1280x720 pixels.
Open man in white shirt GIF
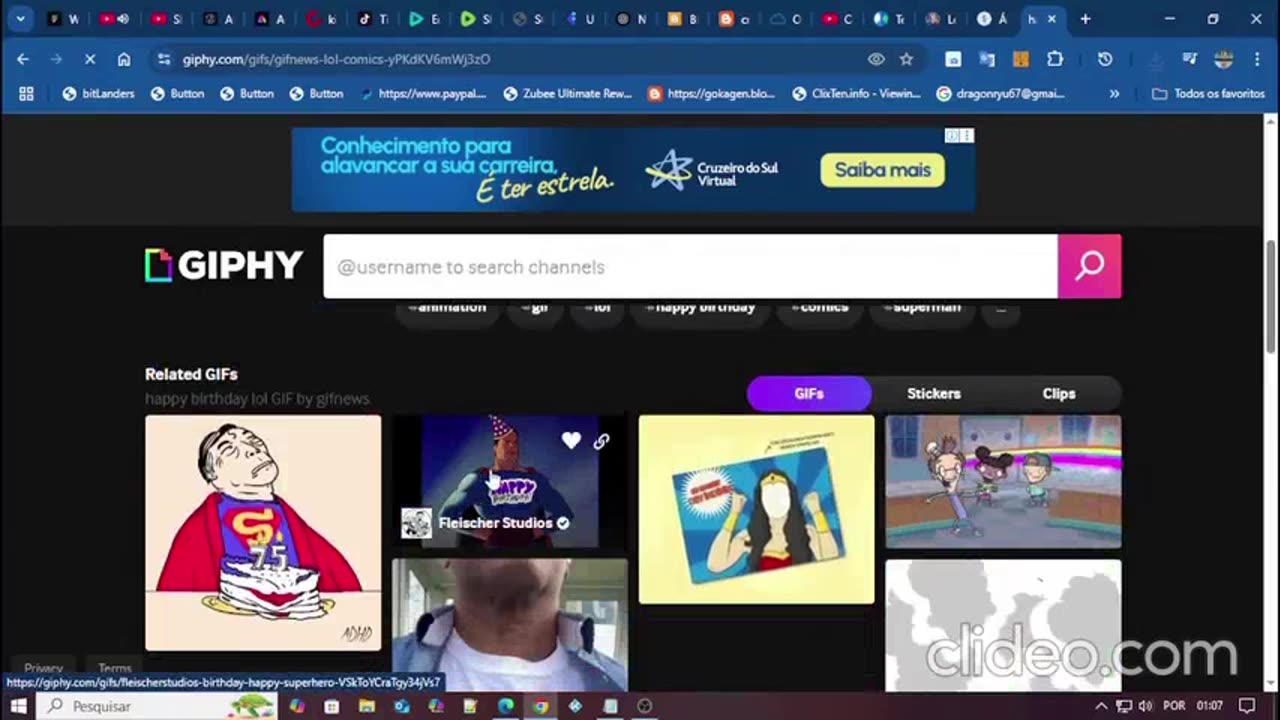tap(510, 625)
